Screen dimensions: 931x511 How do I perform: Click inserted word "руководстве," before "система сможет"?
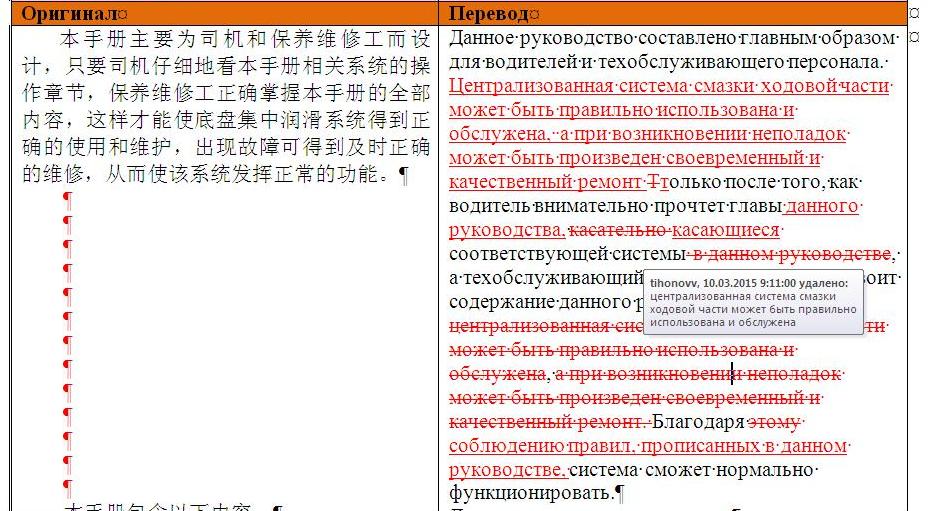click(507, 470)
